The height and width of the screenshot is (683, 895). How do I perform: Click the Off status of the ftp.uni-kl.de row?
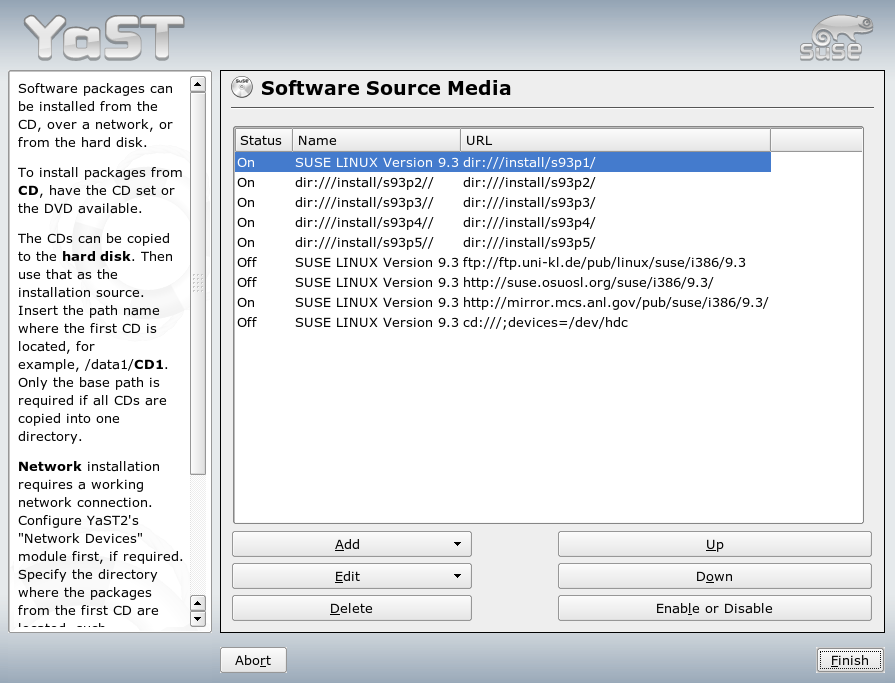click(247, 262)
